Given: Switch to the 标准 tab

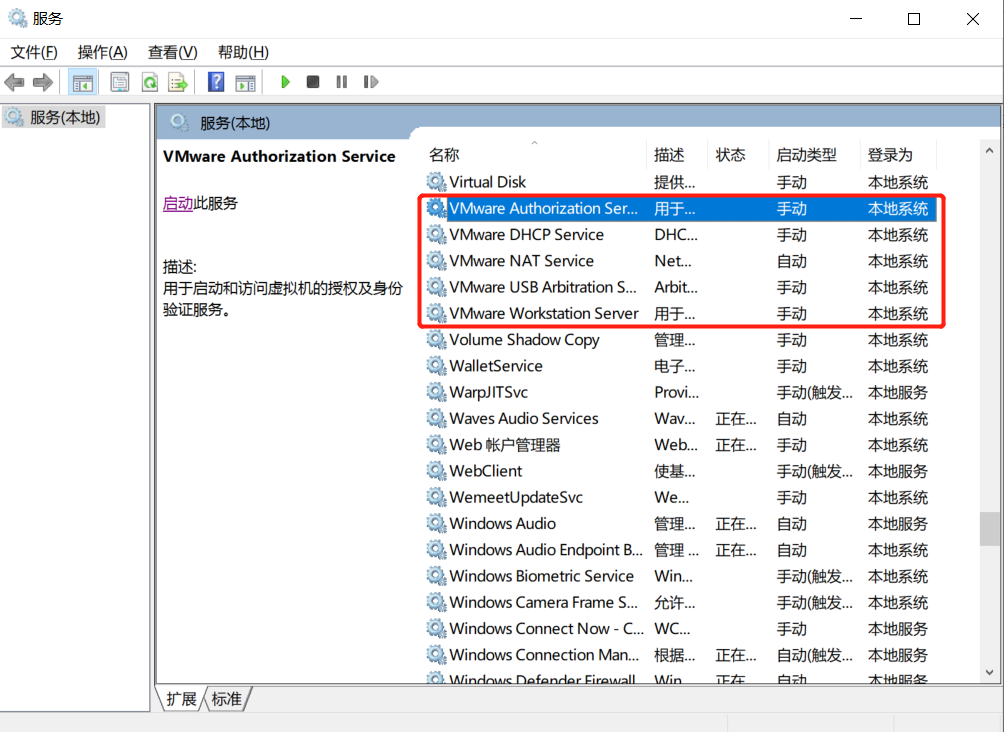Looking at the screenshot, I should (x=226, y=699).
